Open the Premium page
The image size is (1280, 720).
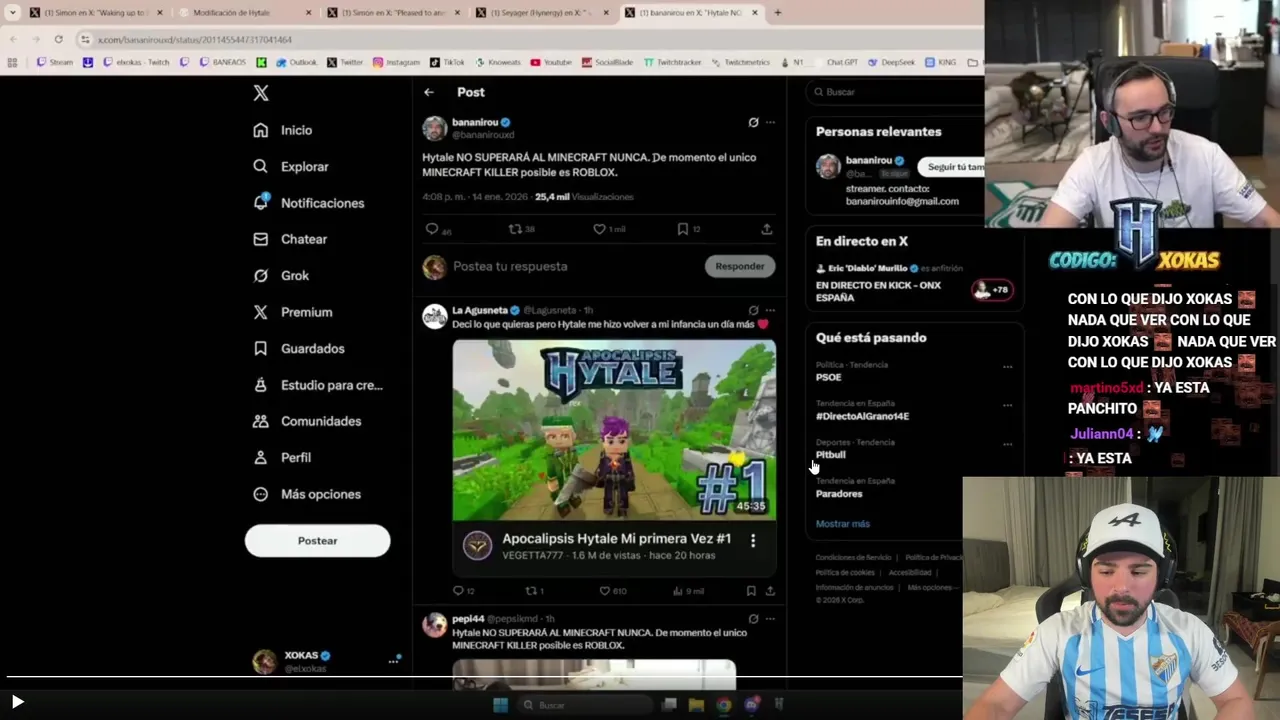point(293,312)
